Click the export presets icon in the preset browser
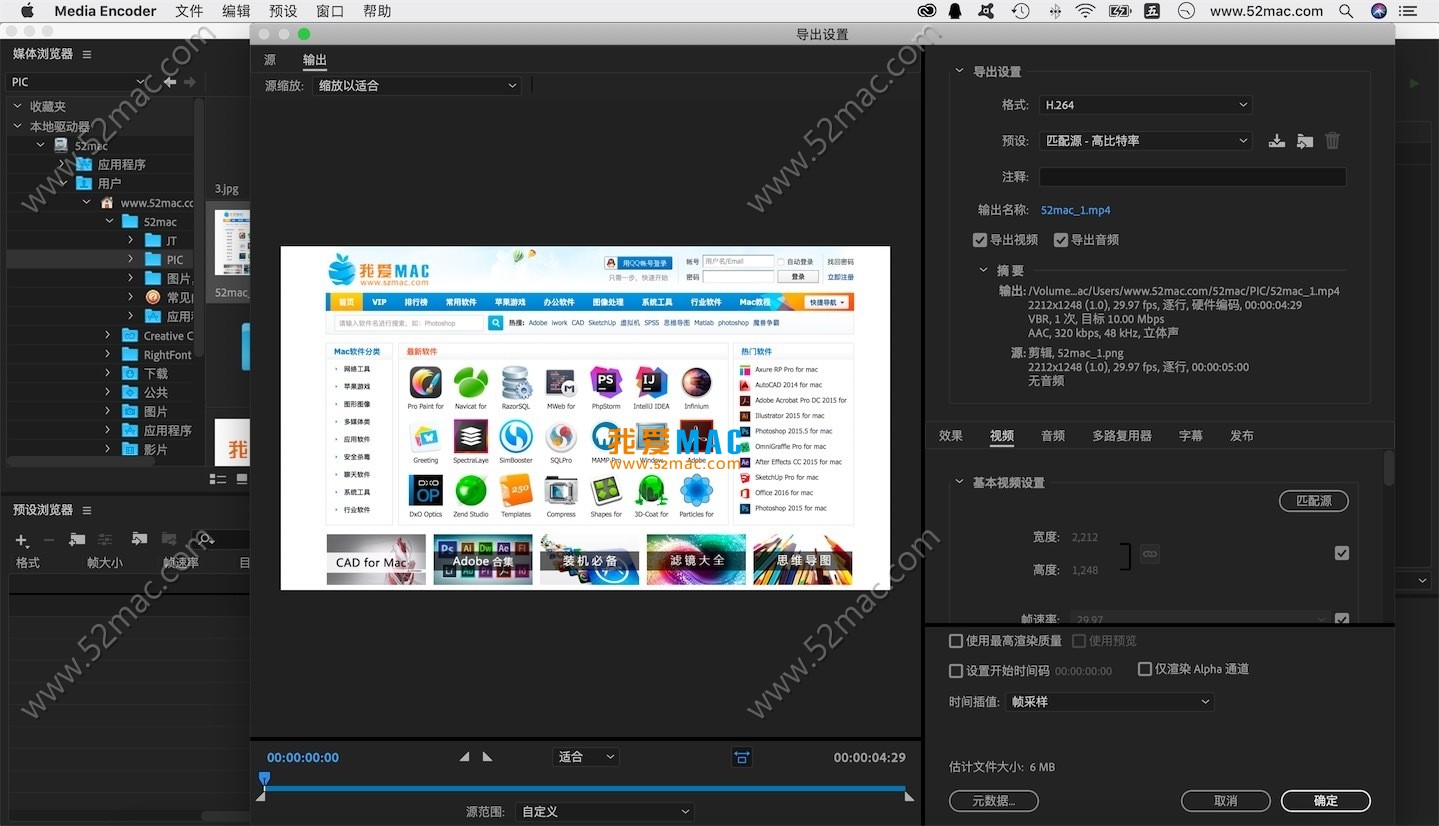Image resolution: width=1439 pixels, height=826 pixels. coord(169,539)
